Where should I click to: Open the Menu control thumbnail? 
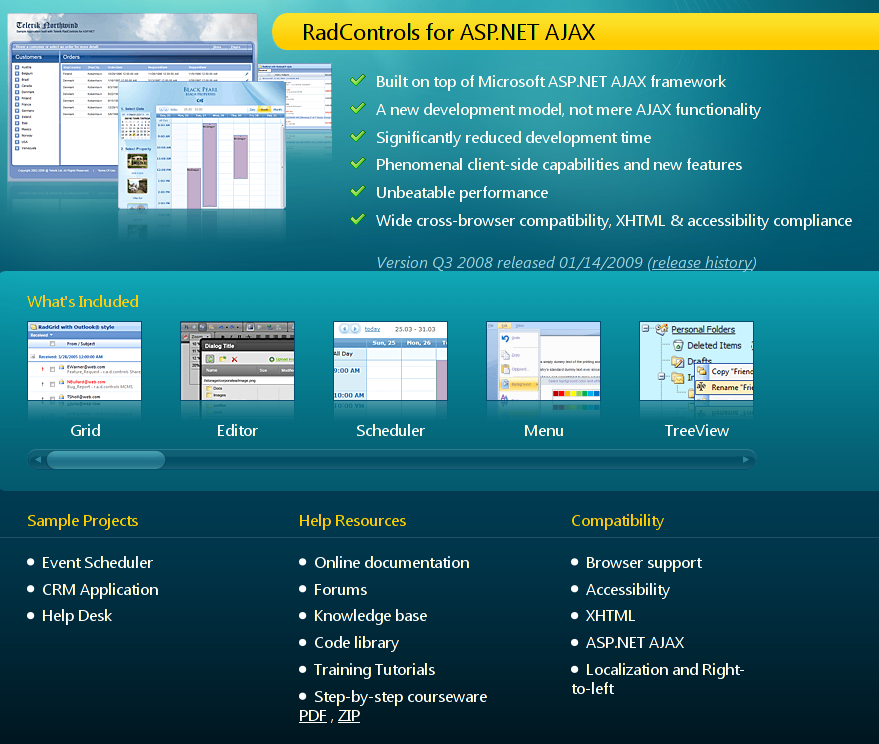tap(544, 361)
